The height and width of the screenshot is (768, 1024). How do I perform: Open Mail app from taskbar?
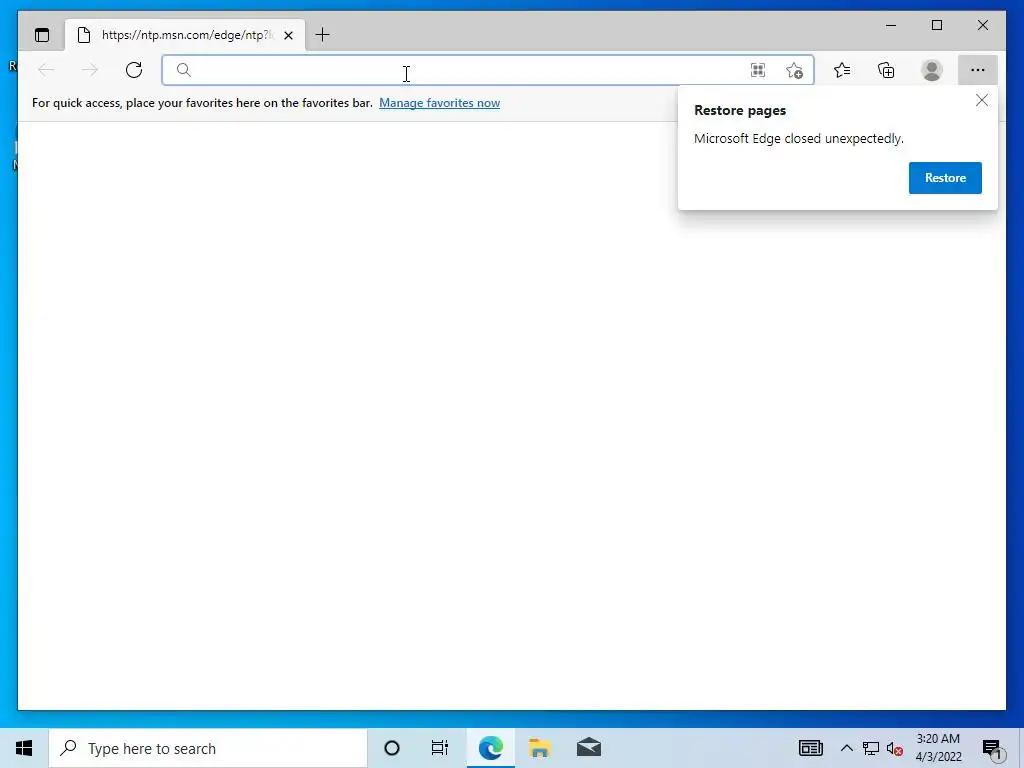click(589, 748)
